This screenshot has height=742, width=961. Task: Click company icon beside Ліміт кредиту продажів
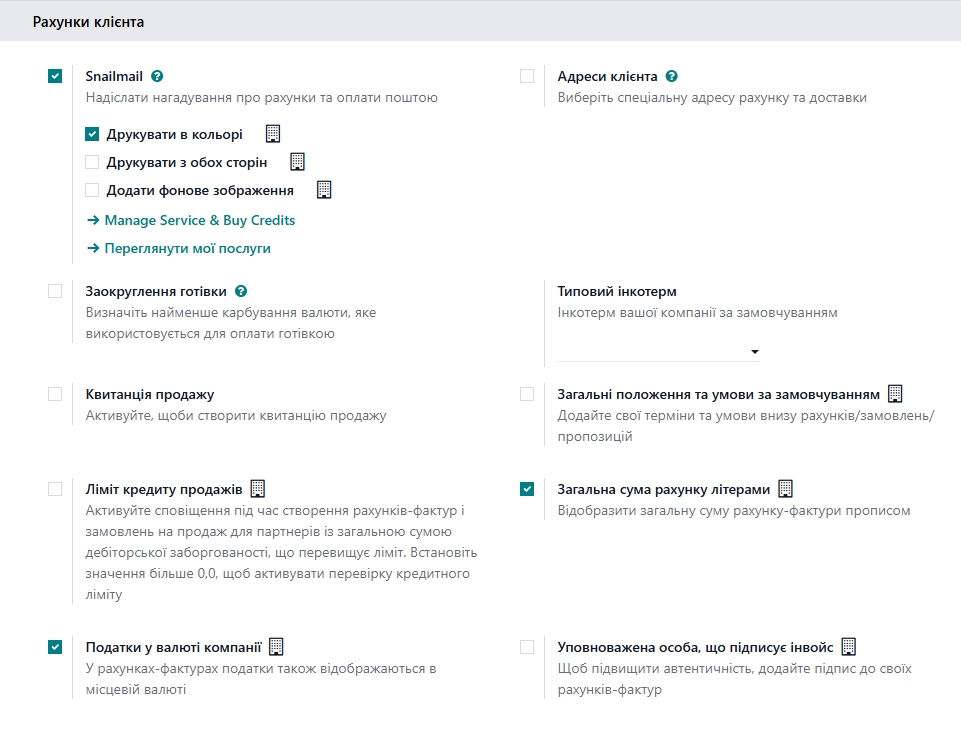(x=258, y=489)
